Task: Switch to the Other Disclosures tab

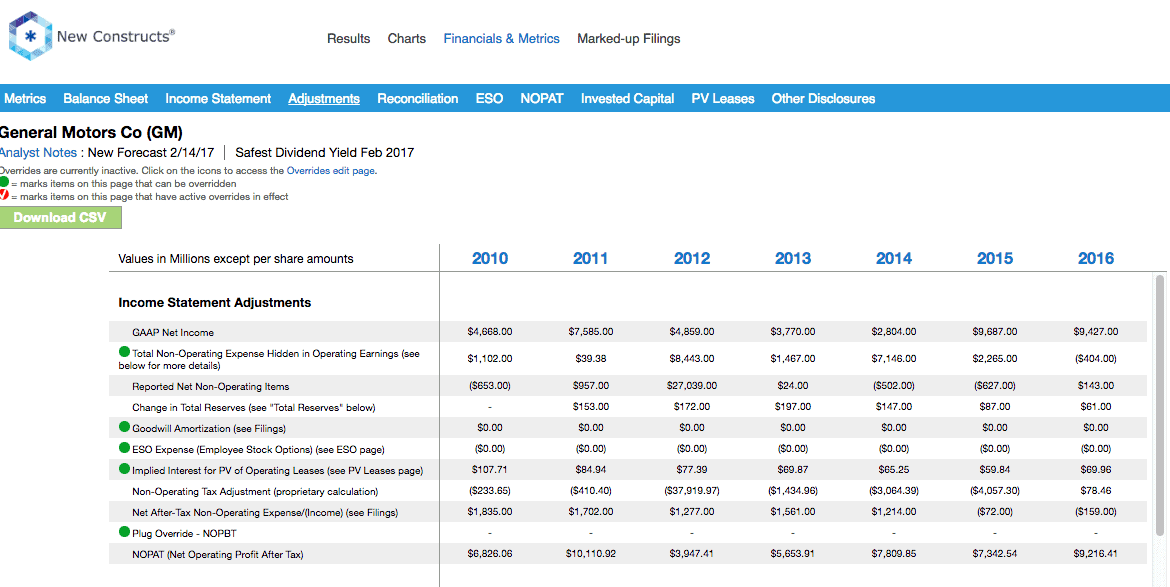Action: [823, 98]
